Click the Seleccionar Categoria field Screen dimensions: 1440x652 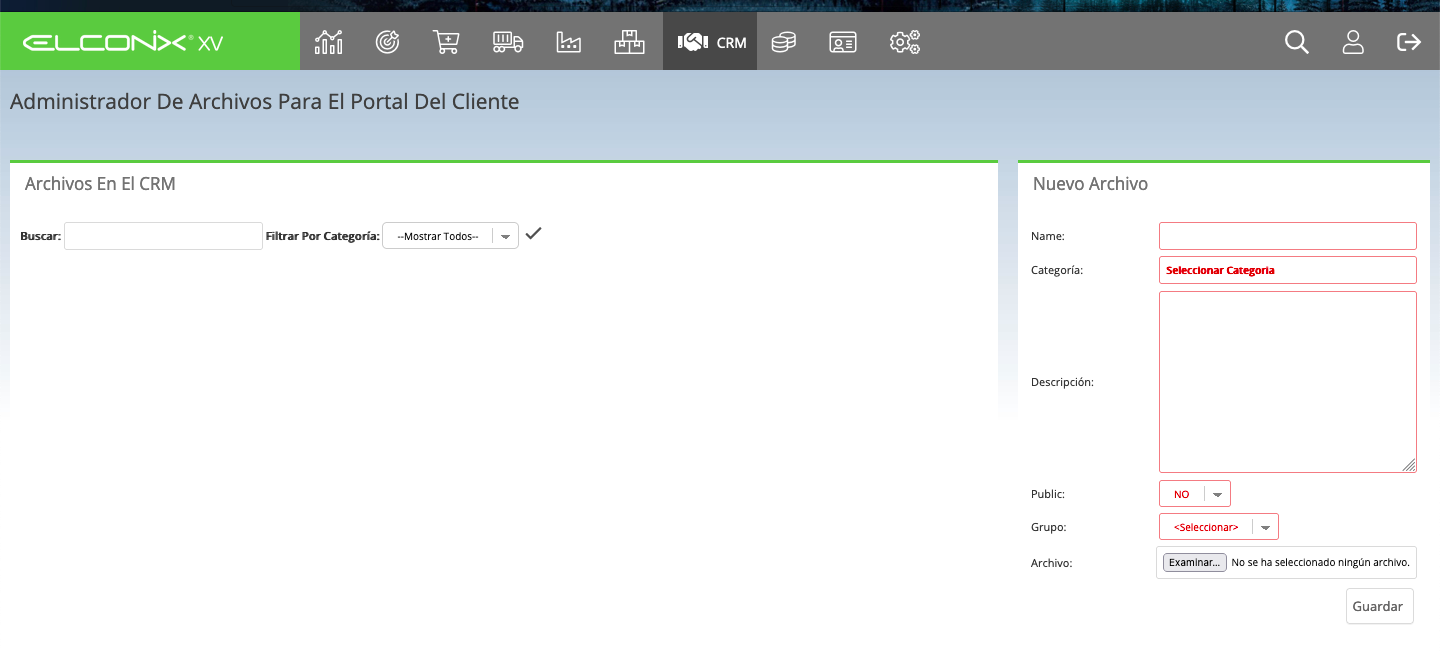click(1288, 270)
